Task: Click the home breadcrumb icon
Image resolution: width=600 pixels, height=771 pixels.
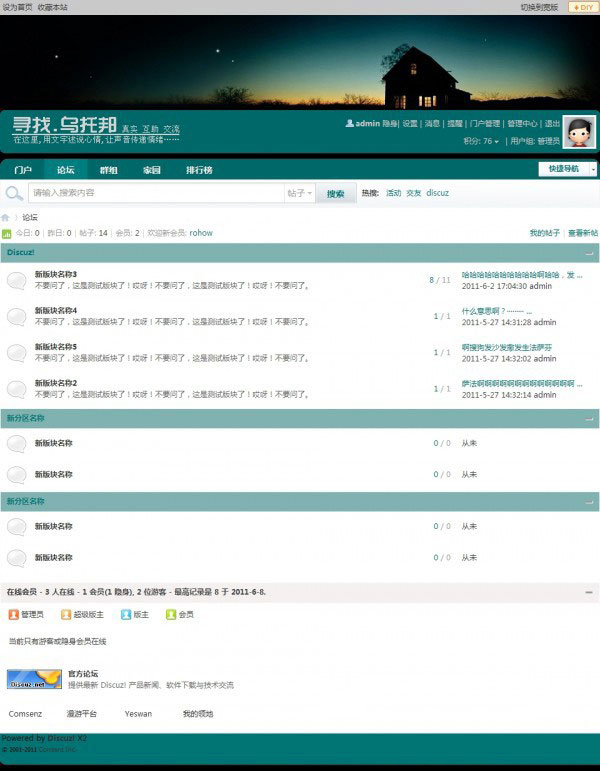Action: tap(5, 218)
